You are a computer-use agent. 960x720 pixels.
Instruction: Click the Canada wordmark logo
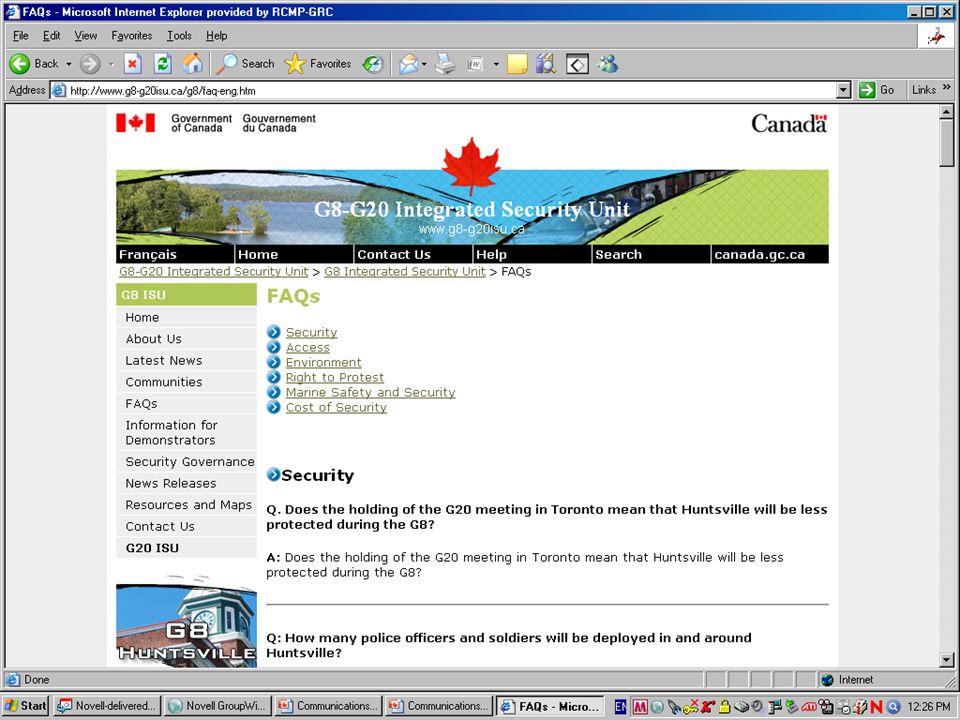click(789, 123)
